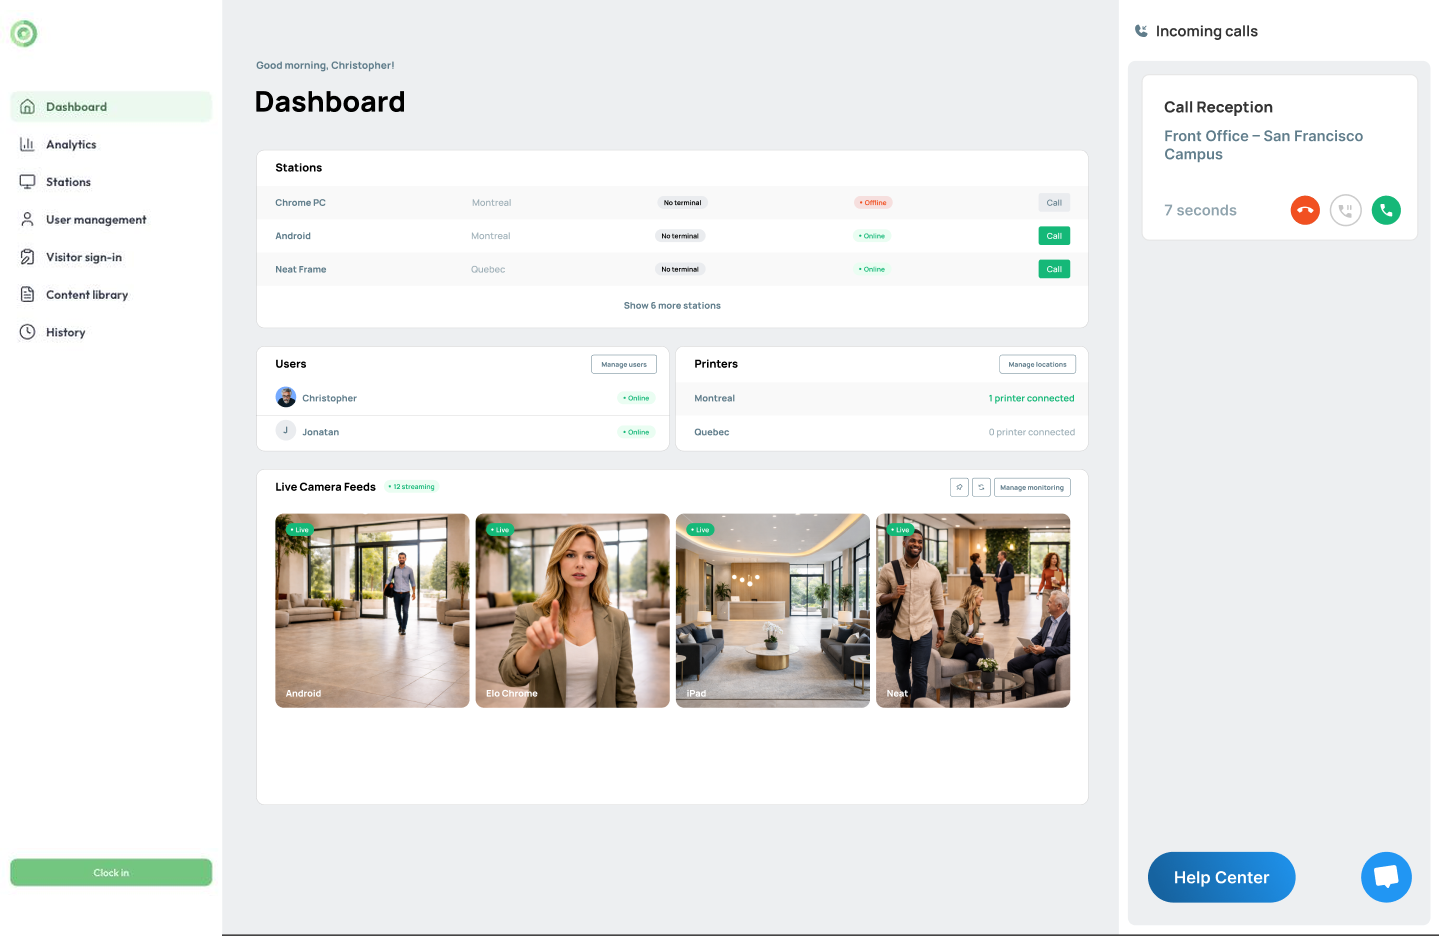This screenshot has width=1439, height=936.
Task: Open the iPad live camera feed
Action: tap(773, 611)
